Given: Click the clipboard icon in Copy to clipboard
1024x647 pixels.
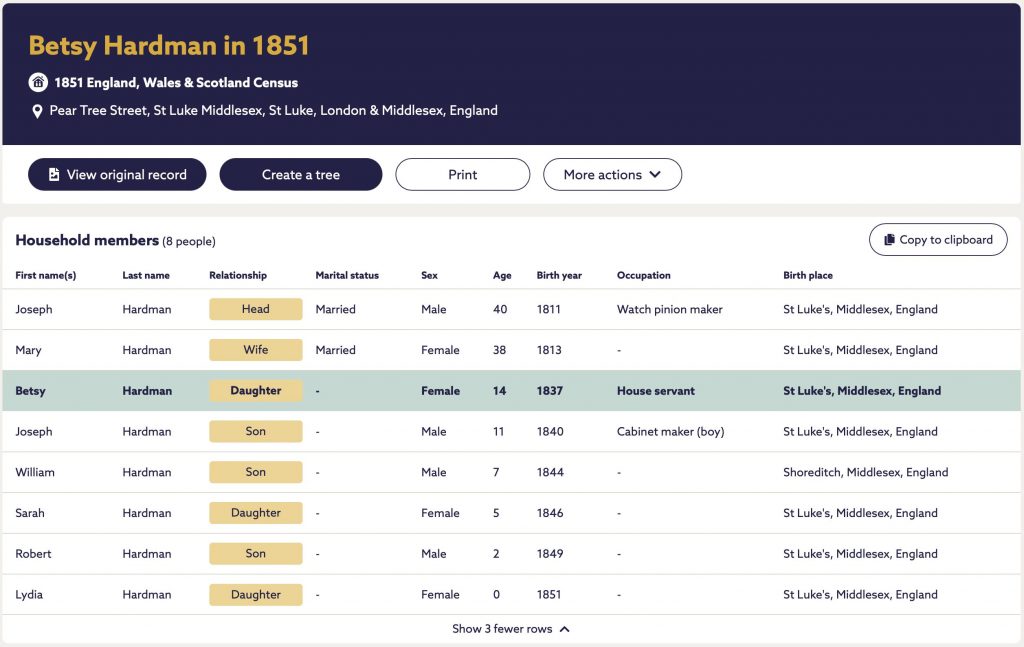Looking at the screenshot, I should click(x=889, y=240).
